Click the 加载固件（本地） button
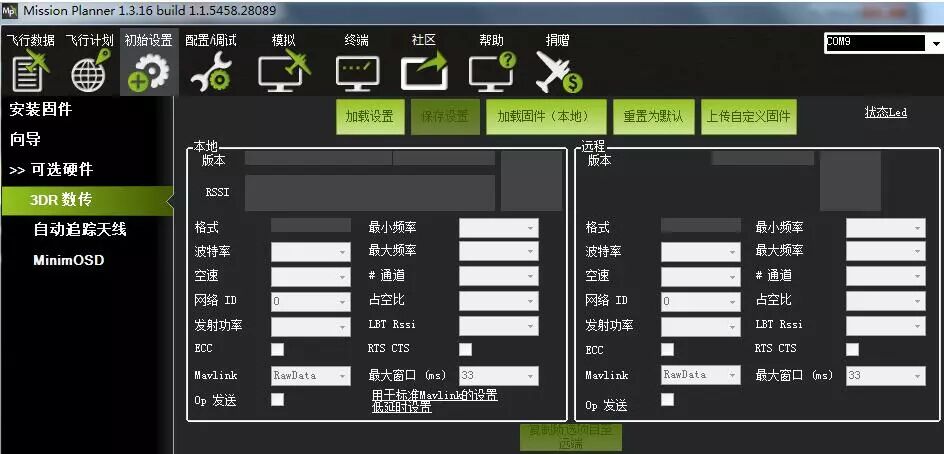Screen dimensions: 944x454 [546, 117]
